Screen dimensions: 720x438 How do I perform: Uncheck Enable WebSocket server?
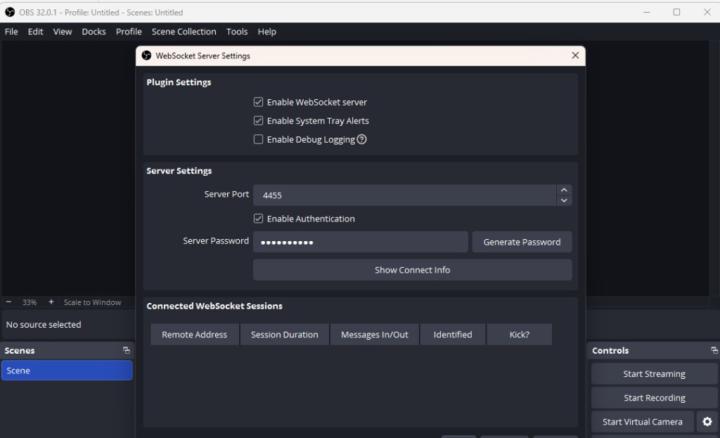point(259,102)
